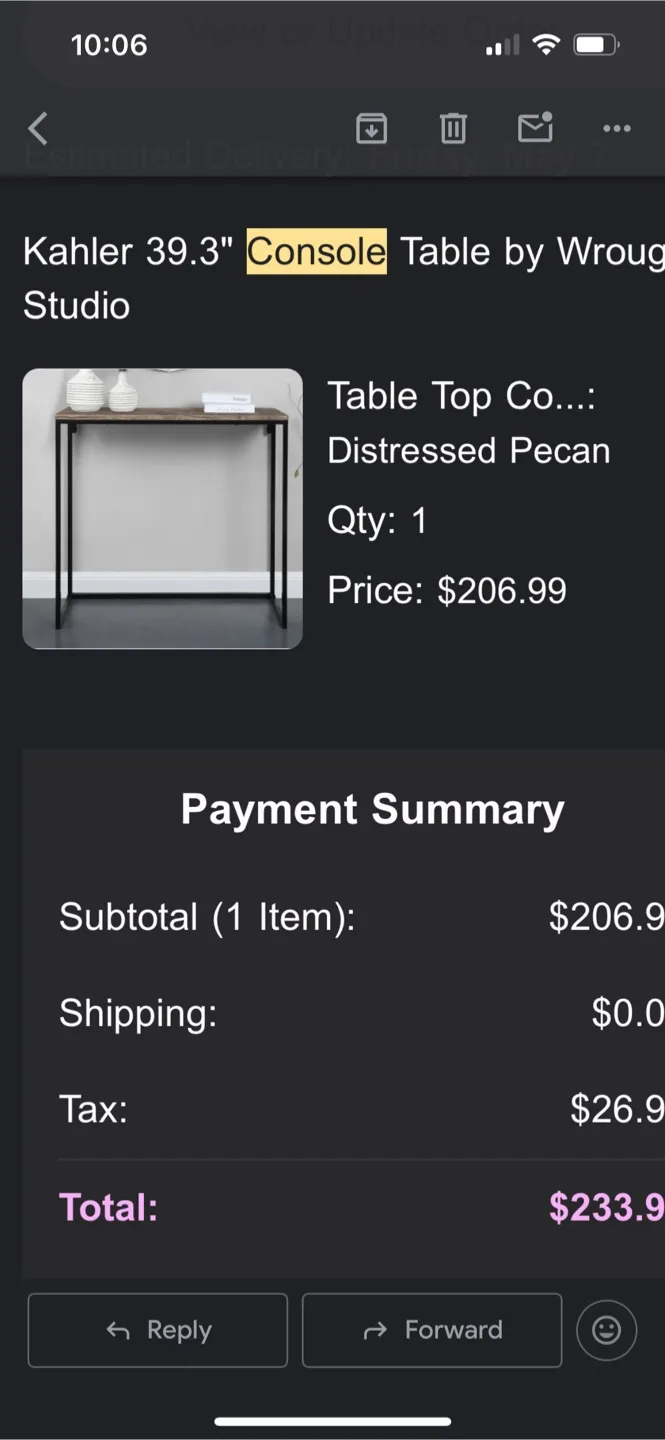Delete the email with the trash icon
Screen dimensions: 665x1440
[453, 128]
